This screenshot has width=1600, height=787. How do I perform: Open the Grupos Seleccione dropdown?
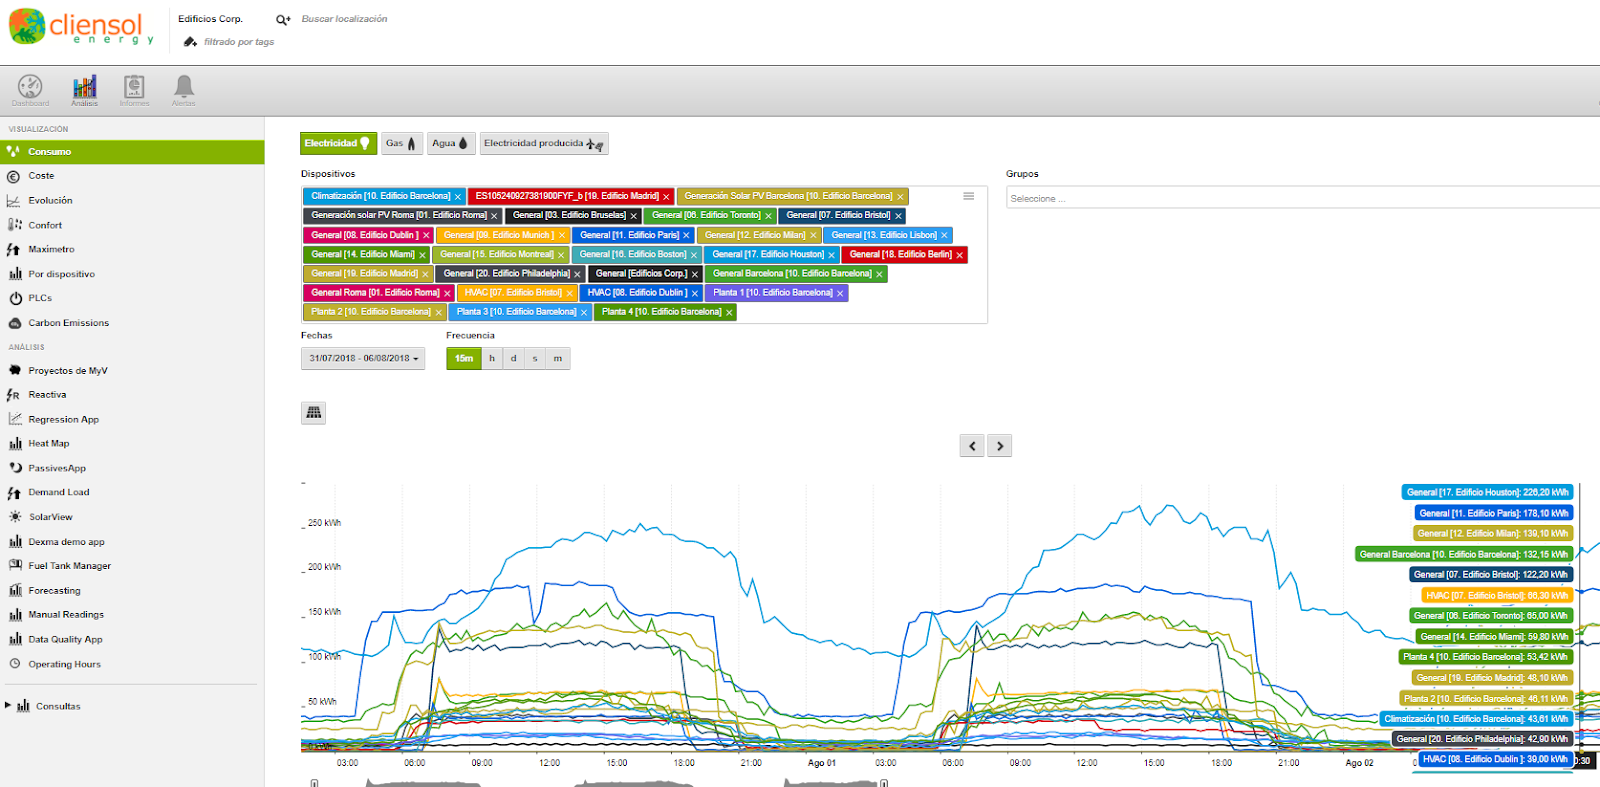coord(1302,198)
